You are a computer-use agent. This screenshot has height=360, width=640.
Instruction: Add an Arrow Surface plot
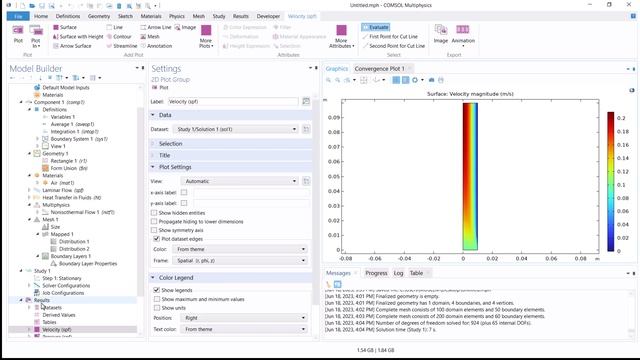point(72,46)
